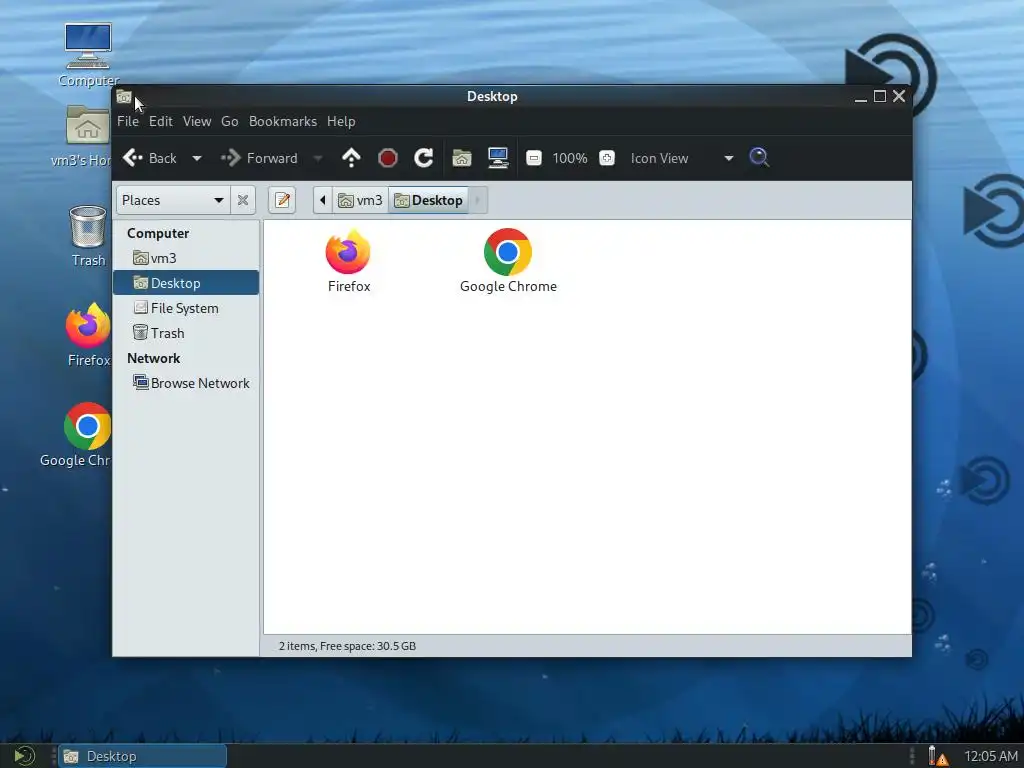Screen dimensions: 1024x768
Task: Minimize the Desktop window
Action: click(x=861, y=97)
